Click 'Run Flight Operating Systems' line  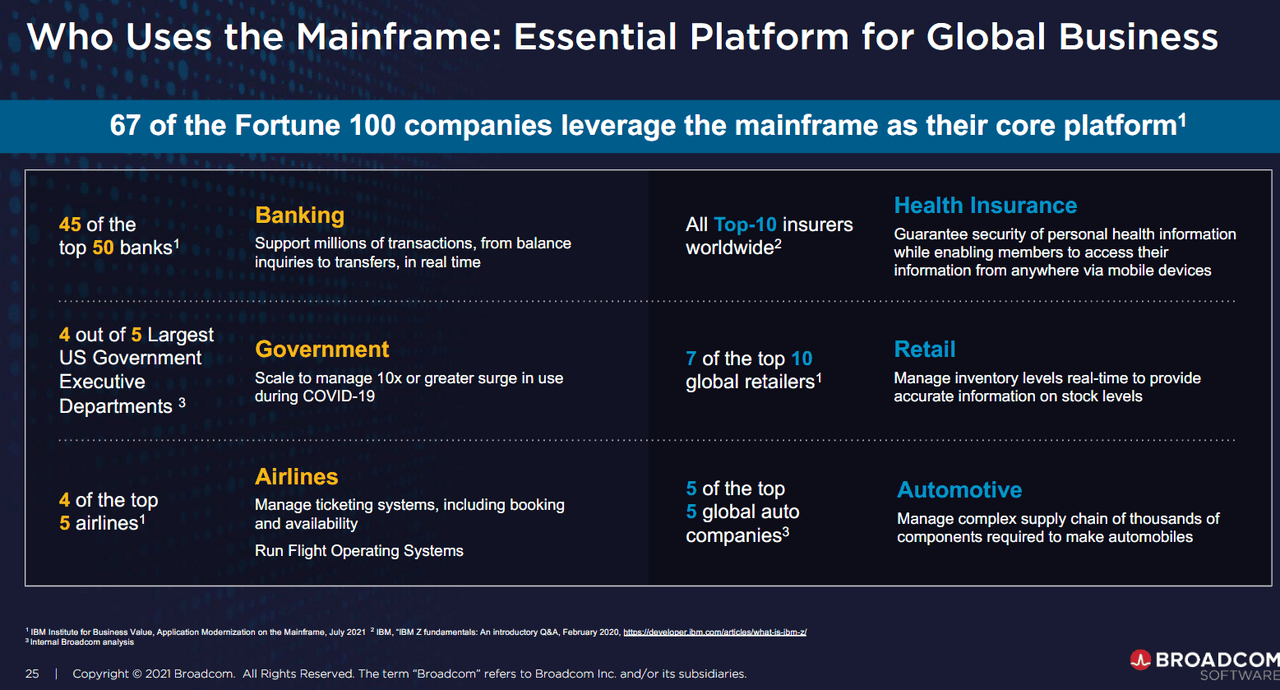click(359, 550)
